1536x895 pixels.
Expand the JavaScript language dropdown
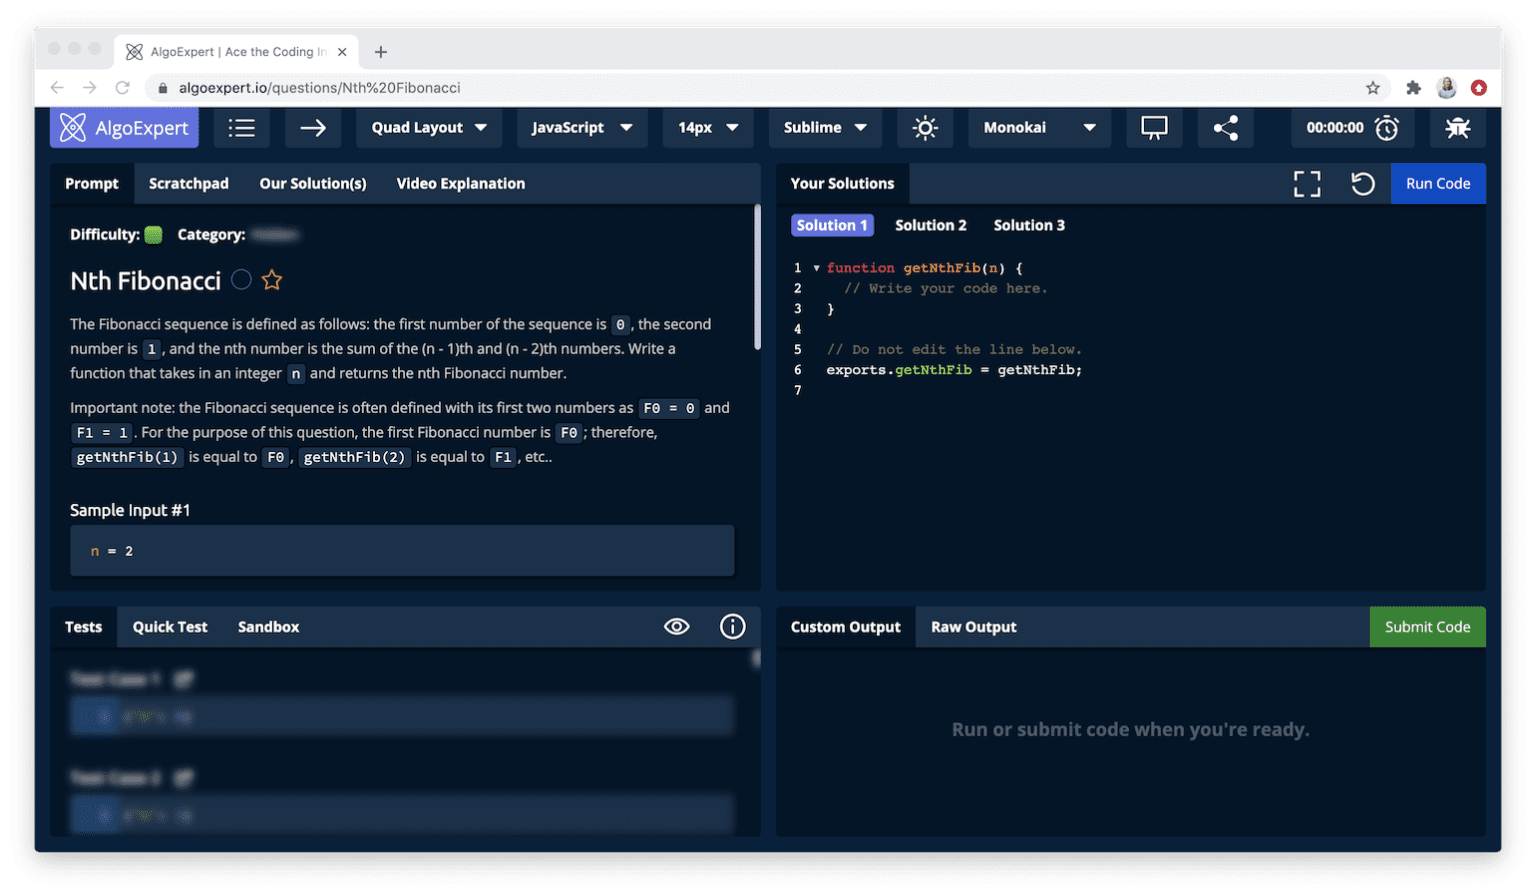pos(581,128)
